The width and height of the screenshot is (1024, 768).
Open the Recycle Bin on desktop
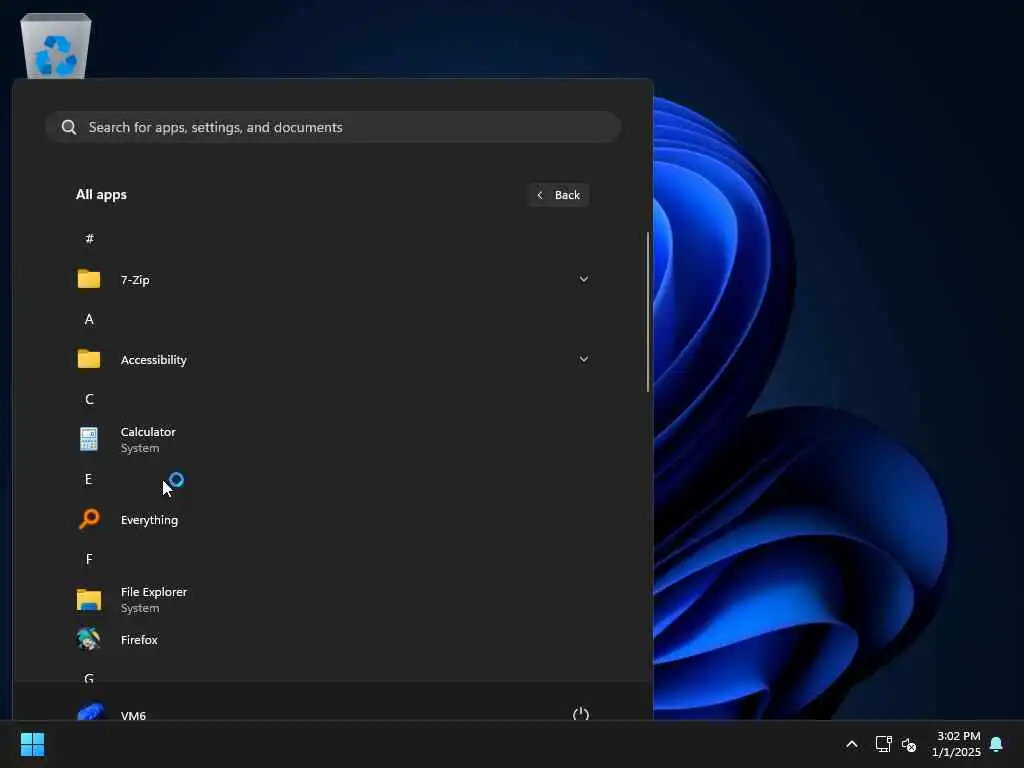coord(56,46)
